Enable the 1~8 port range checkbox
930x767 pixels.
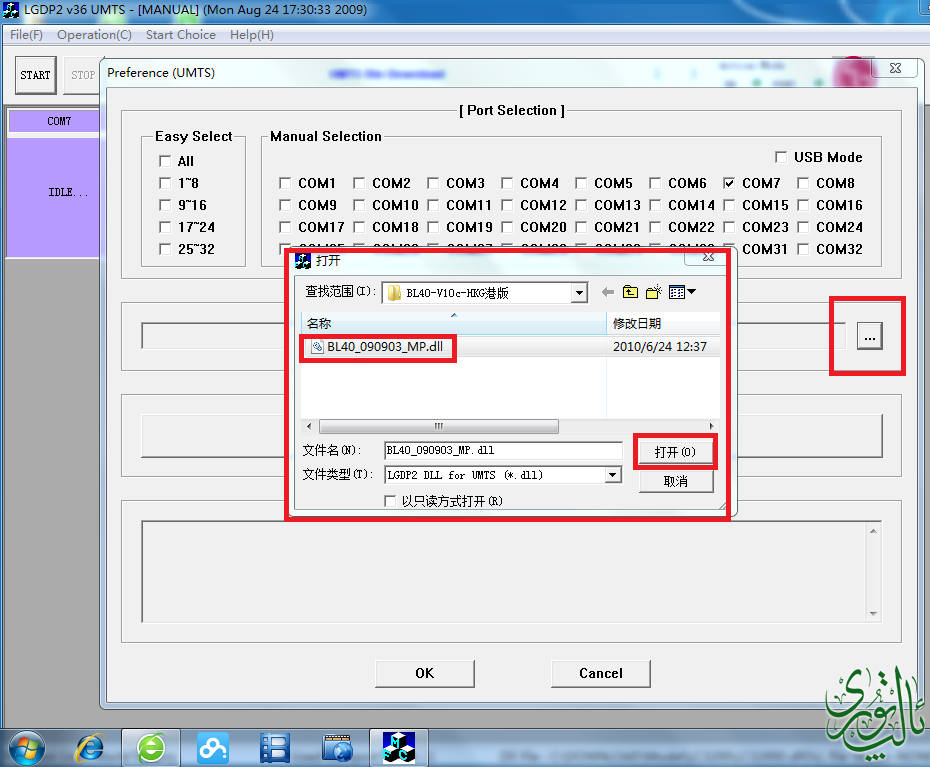[165, 183]
